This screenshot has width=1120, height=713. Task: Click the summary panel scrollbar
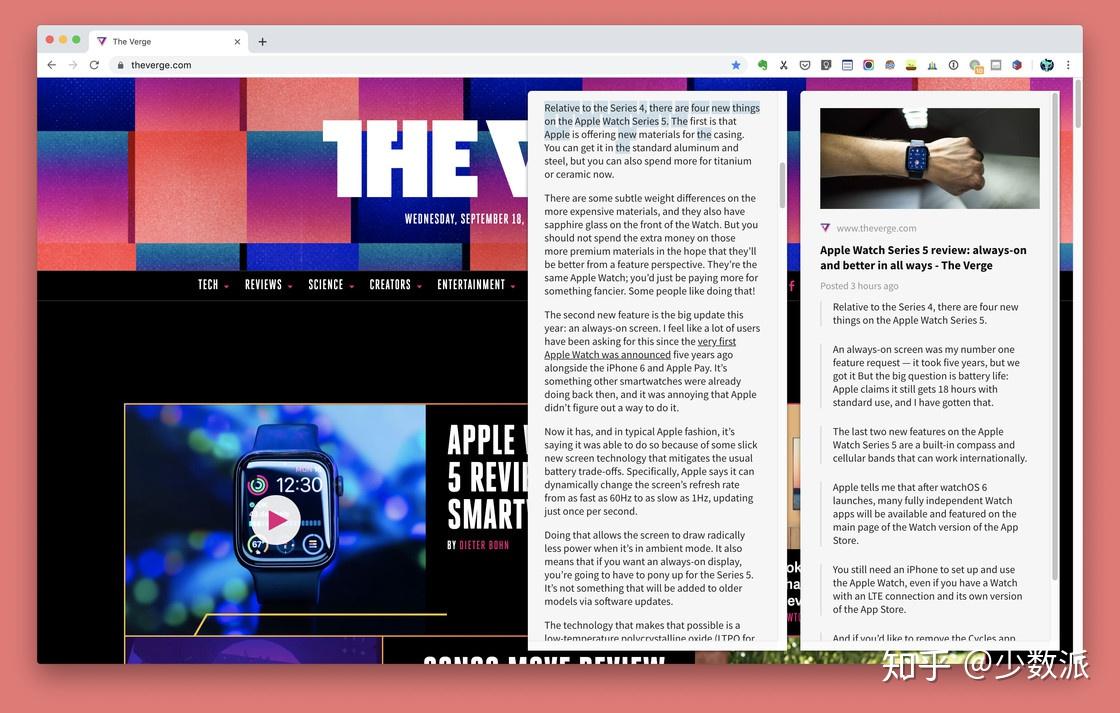pos(1054,336)
